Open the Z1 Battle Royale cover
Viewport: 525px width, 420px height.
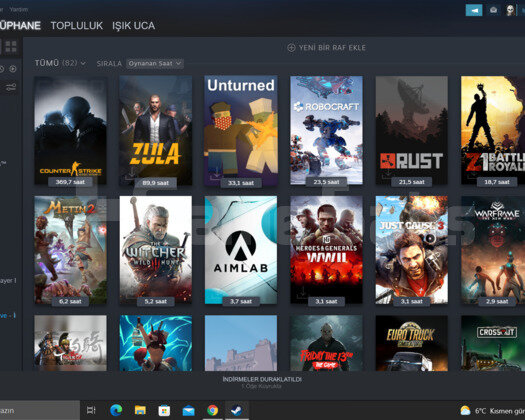coord(493,131)
